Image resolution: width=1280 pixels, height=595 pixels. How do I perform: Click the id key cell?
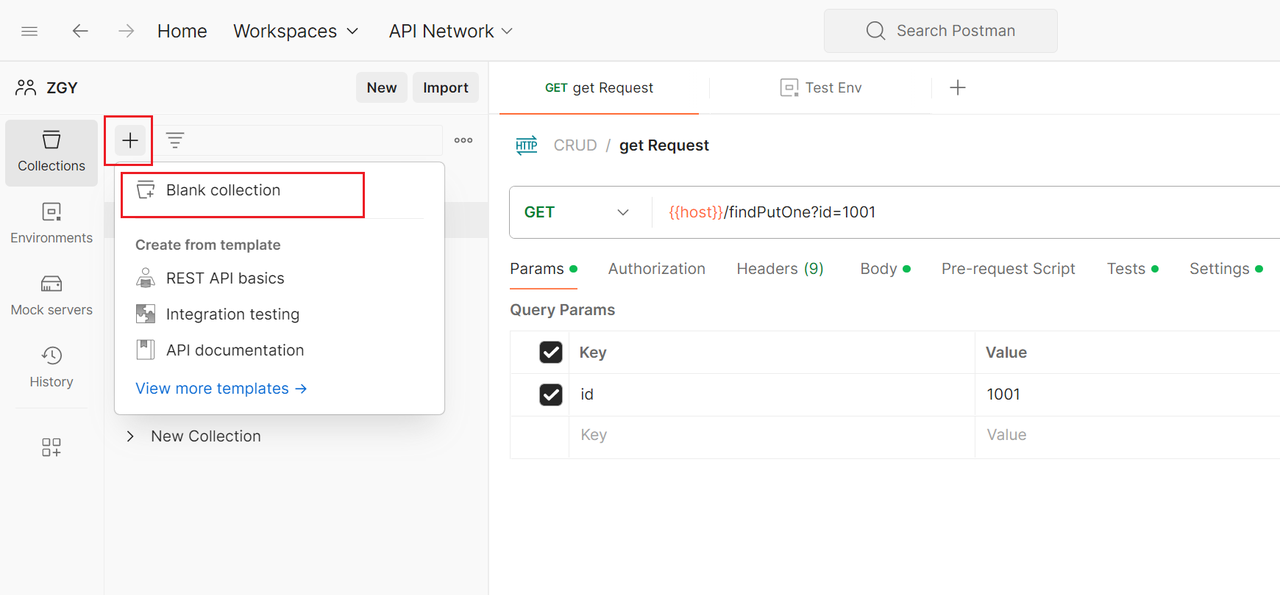(772, 394)
